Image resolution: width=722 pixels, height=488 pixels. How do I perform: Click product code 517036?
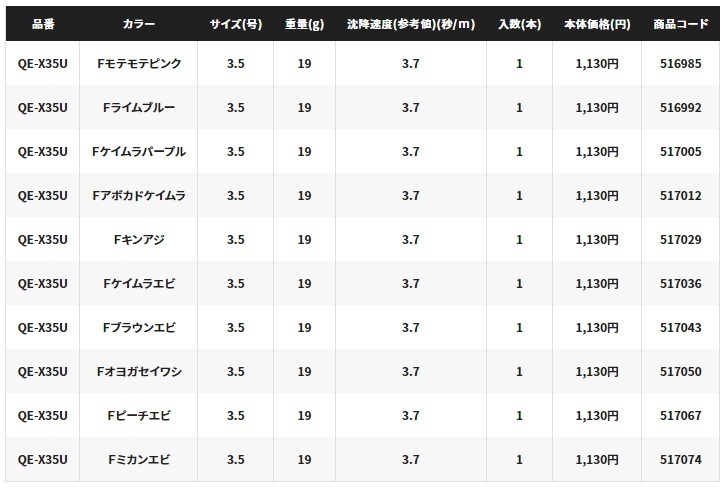tap(678, 284)
